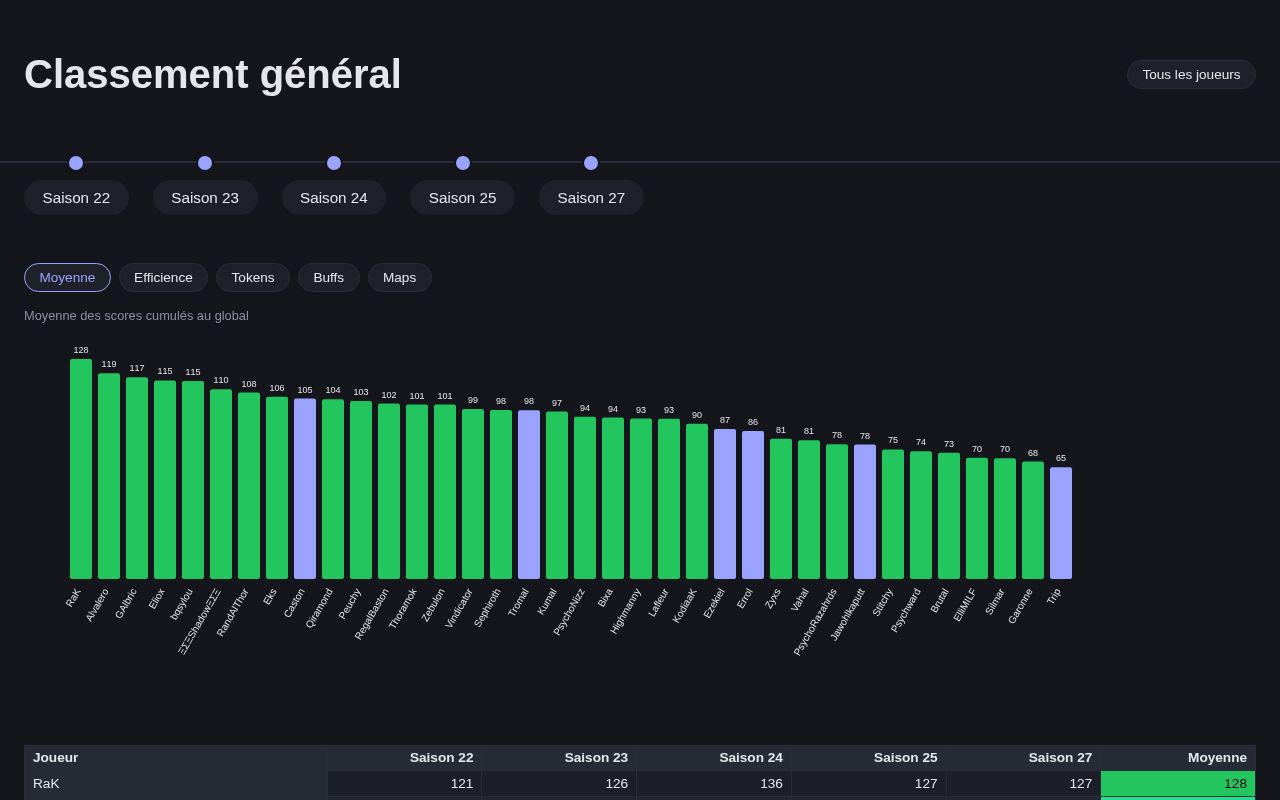Image resolution: width=1280 pixels, height=800 pixels.
Task: Click the Kodiaak bar in the chart
Action: (x=697, y=502)
